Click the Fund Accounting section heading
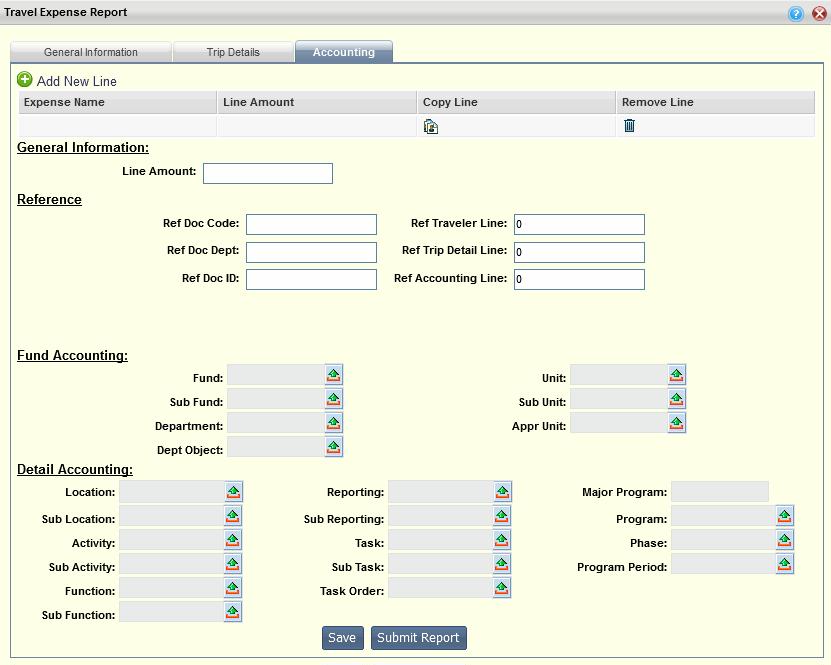Screen dimensions: 831x665 (73, 355)
